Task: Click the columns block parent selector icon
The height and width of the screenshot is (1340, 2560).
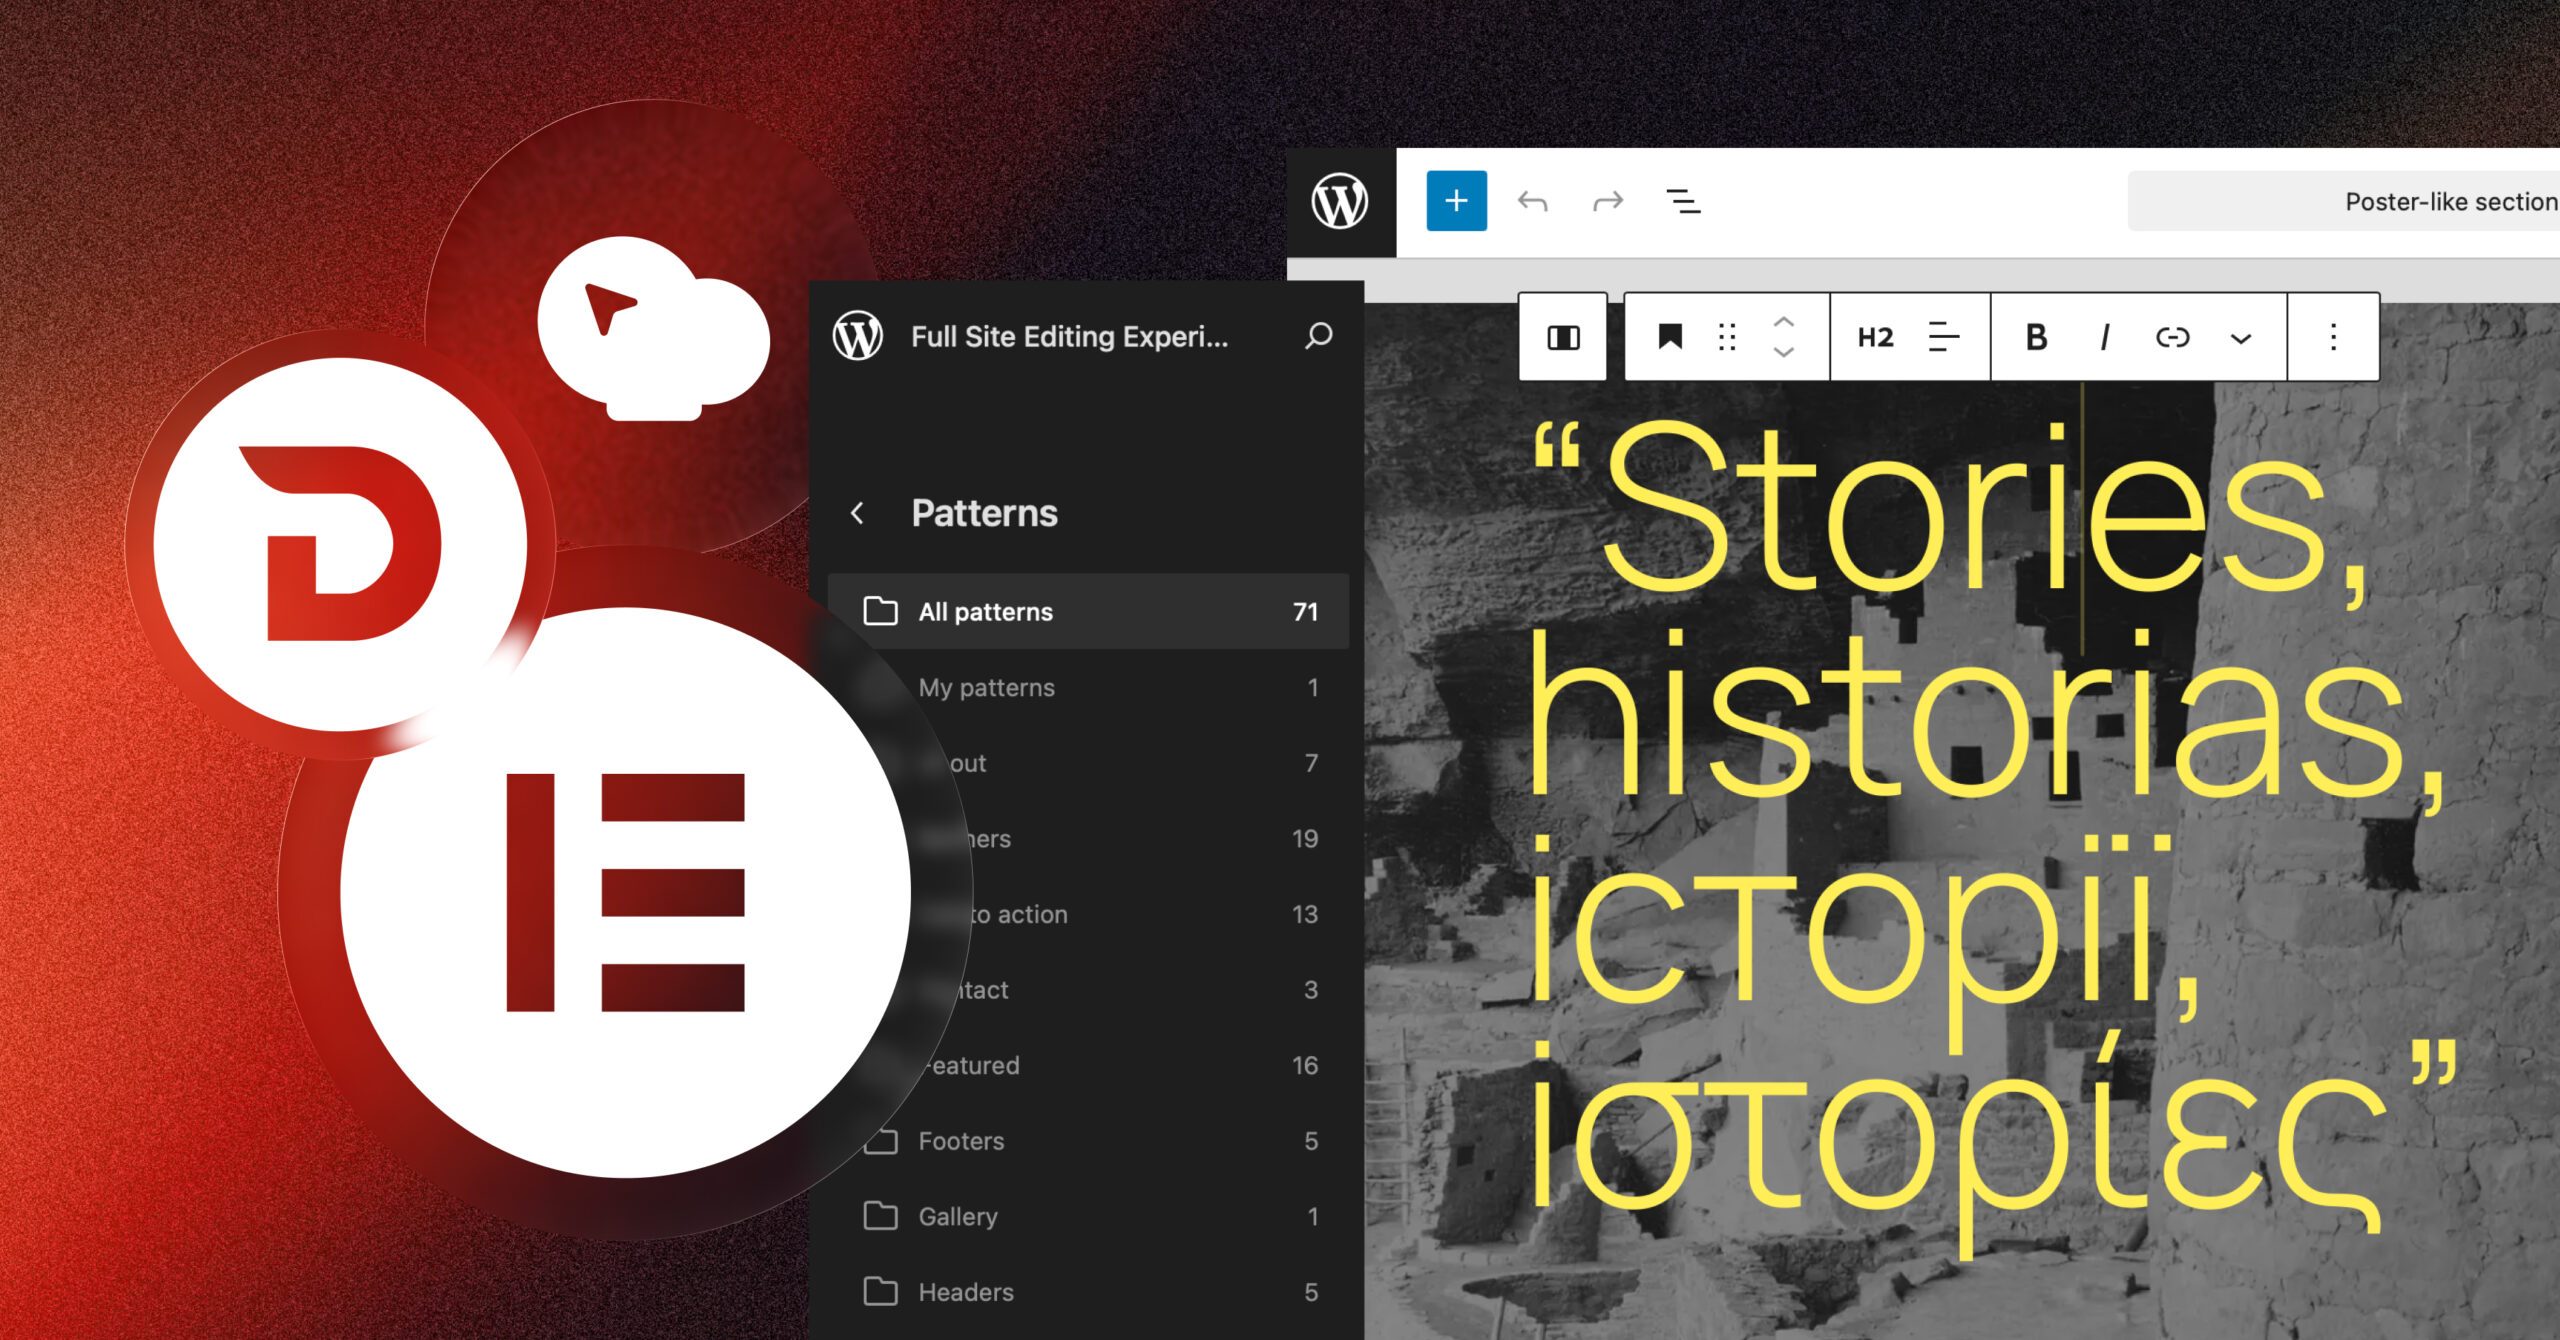Action: (1562, 337)
